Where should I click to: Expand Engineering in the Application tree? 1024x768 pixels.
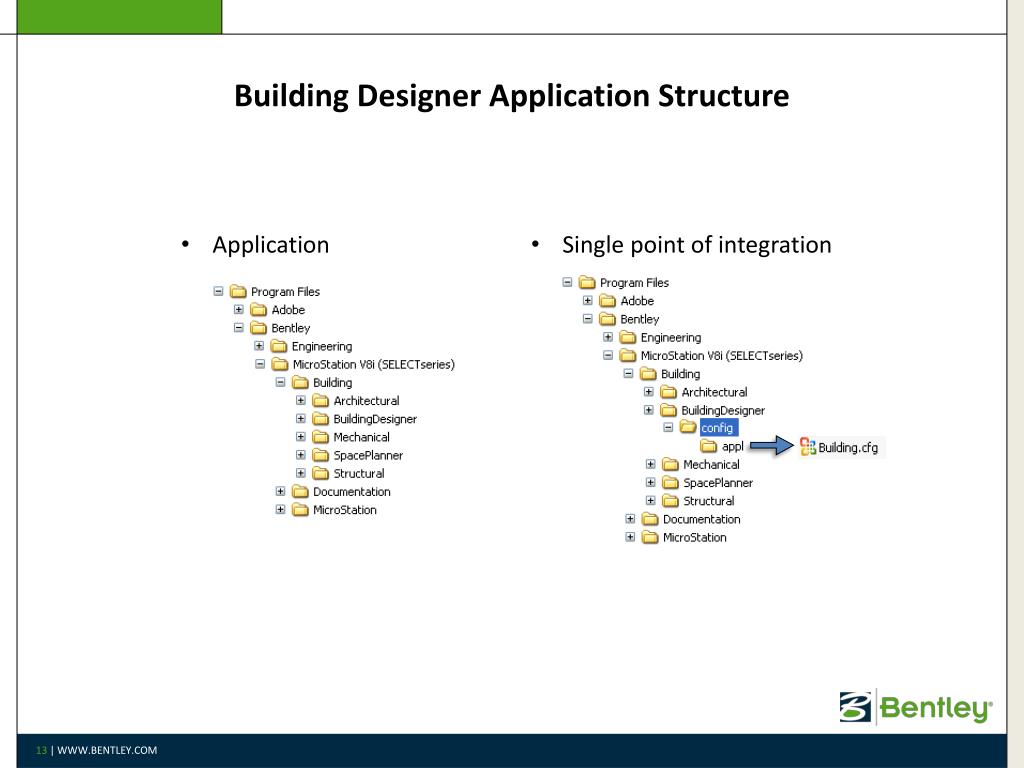[x=259, y=346]
